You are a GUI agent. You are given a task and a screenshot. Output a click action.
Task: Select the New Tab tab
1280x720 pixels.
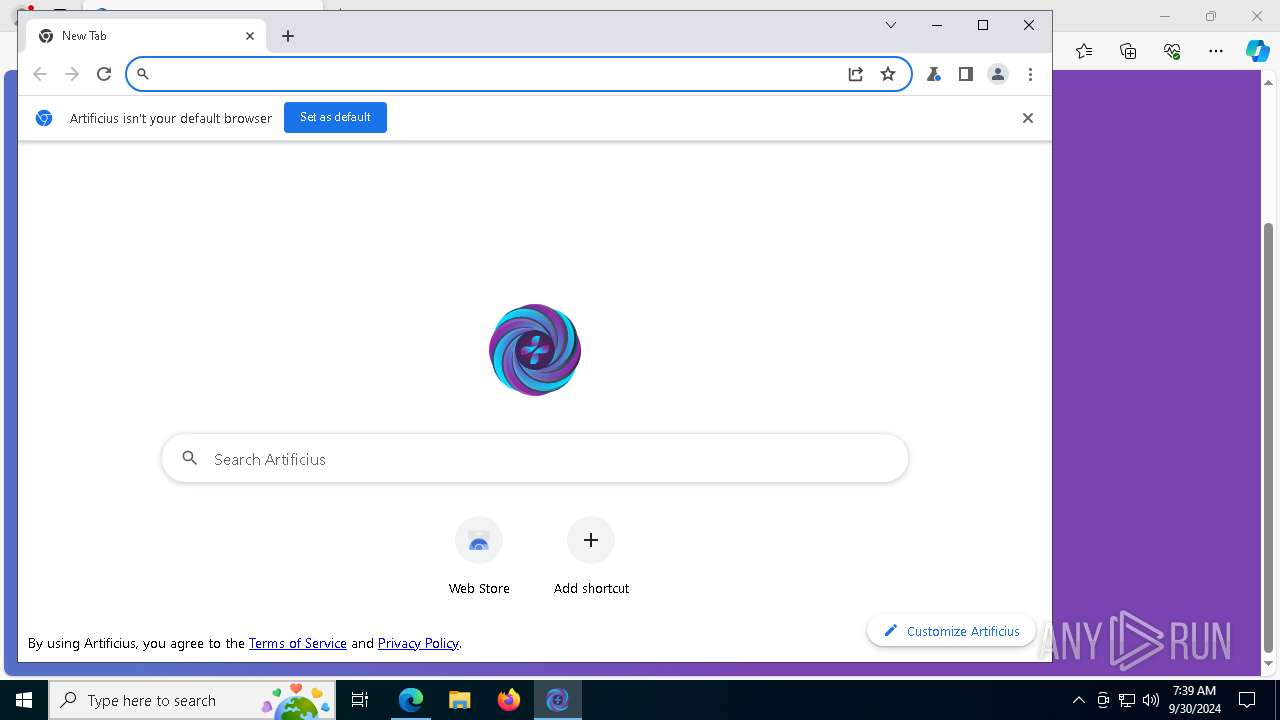pos(146,36)
